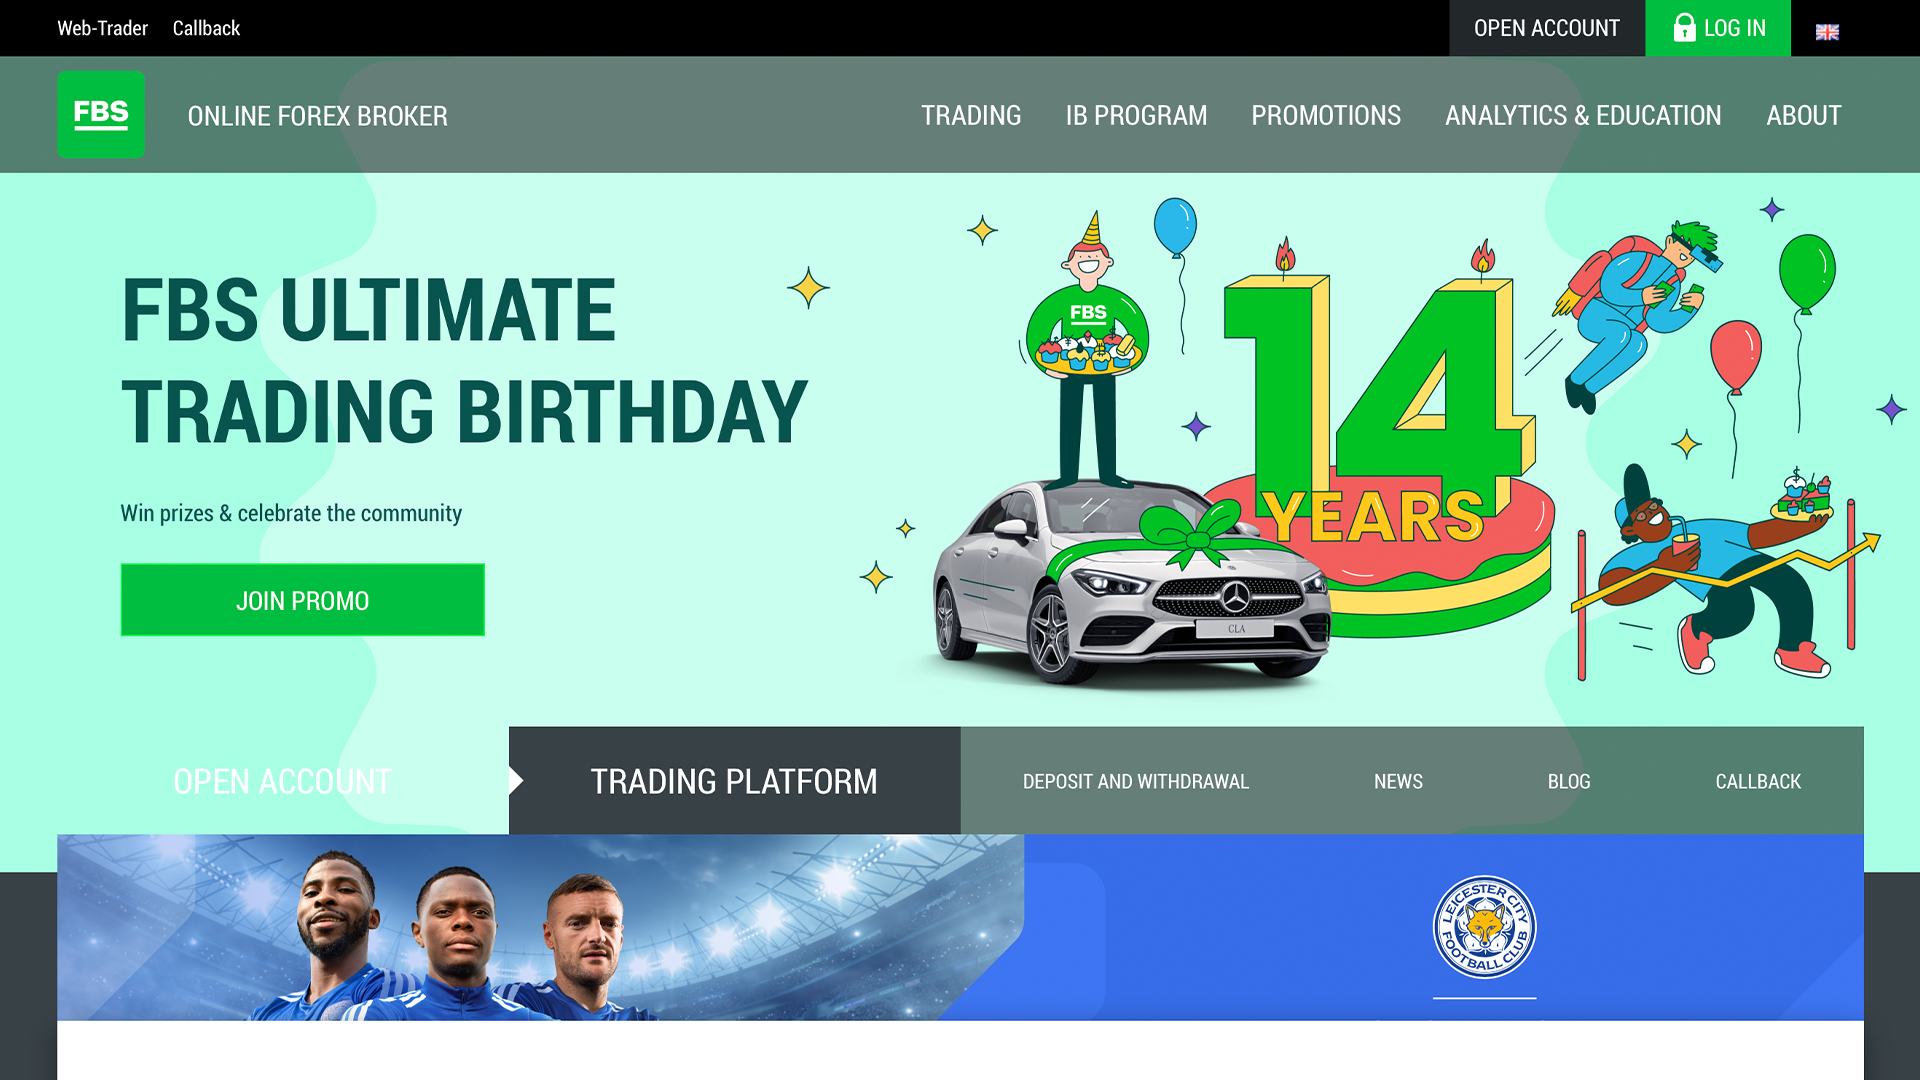Open the Promotions menu

[1326, 116]
